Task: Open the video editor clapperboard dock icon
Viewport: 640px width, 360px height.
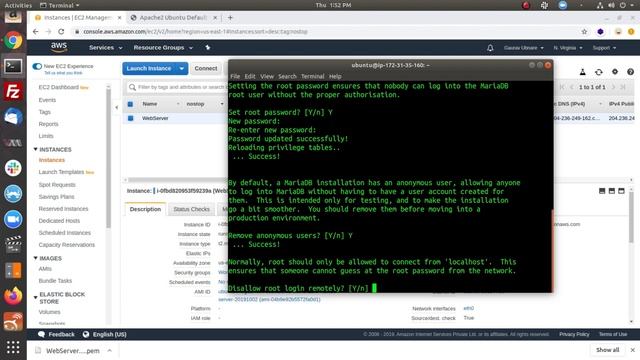Action: [x=13, y=244]
